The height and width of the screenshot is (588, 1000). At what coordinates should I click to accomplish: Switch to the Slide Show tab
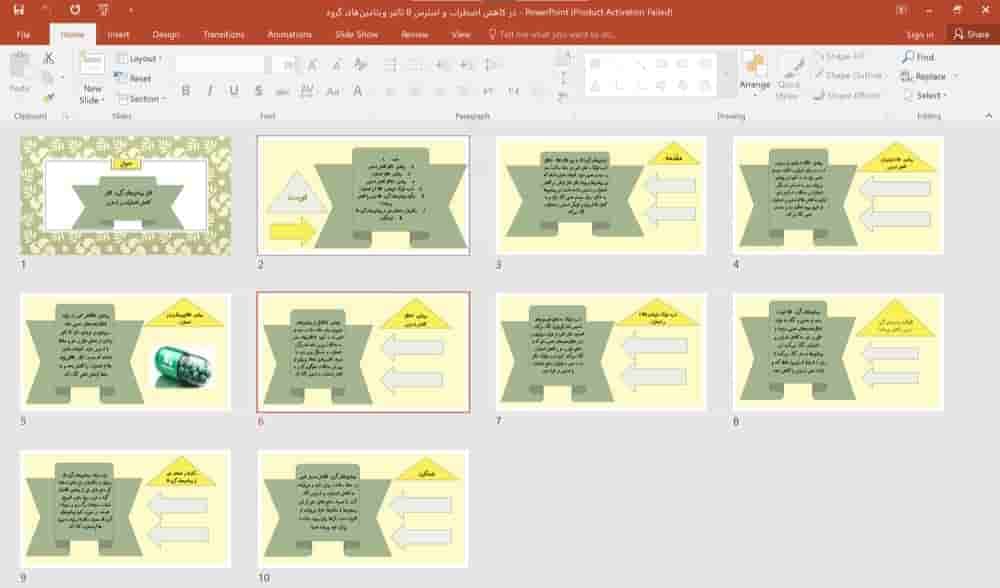click(357, 34)
